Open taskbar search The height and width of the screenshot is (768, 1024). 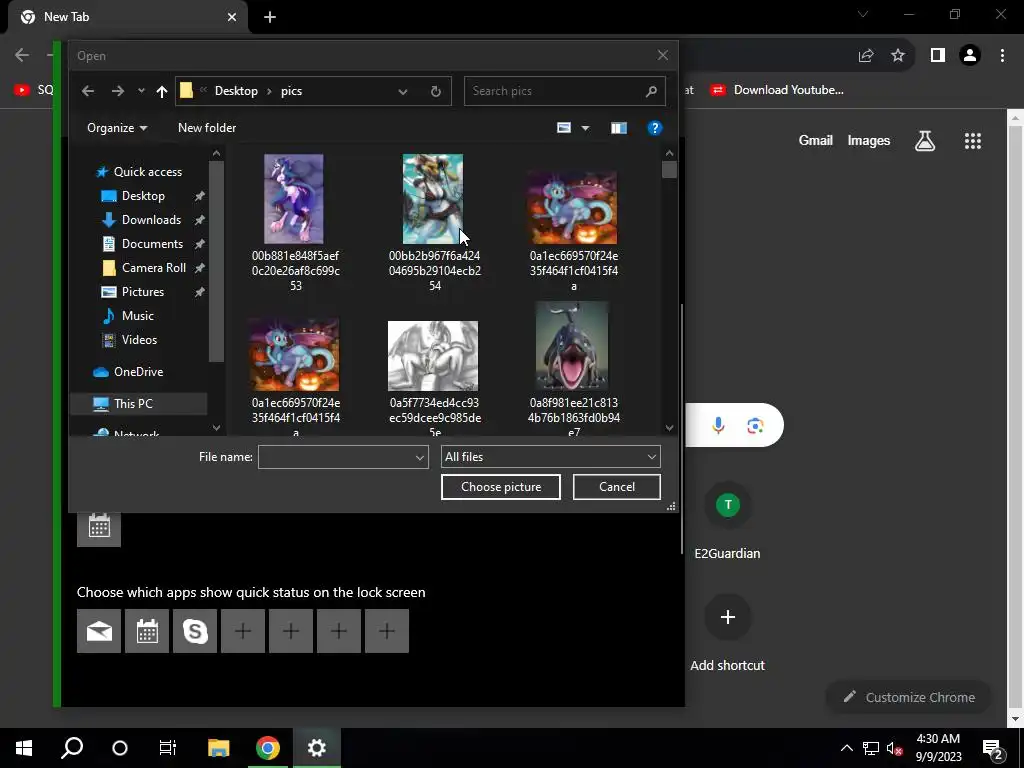pos(72,748)
